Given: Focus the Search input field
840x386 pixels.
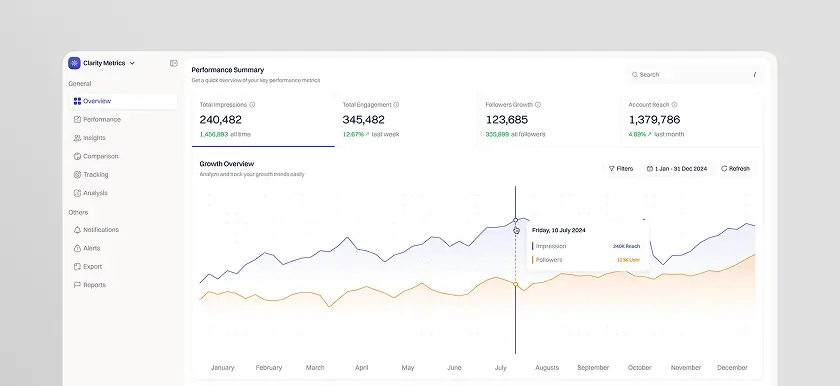Looking at the screenshot, I should pyautogui.click(x=694, y=75).
